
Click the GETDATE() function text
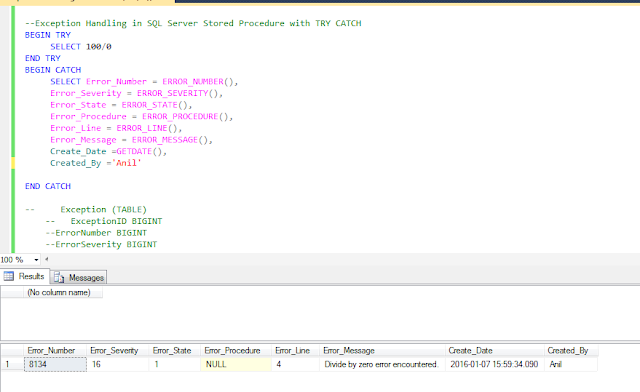(x=139, y=151)
